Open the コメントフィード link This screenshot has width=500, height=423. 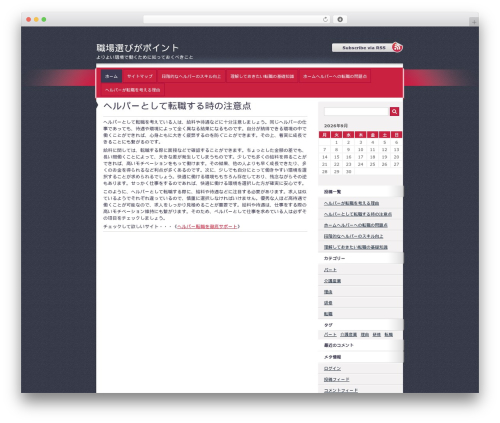tap(341, 390)
